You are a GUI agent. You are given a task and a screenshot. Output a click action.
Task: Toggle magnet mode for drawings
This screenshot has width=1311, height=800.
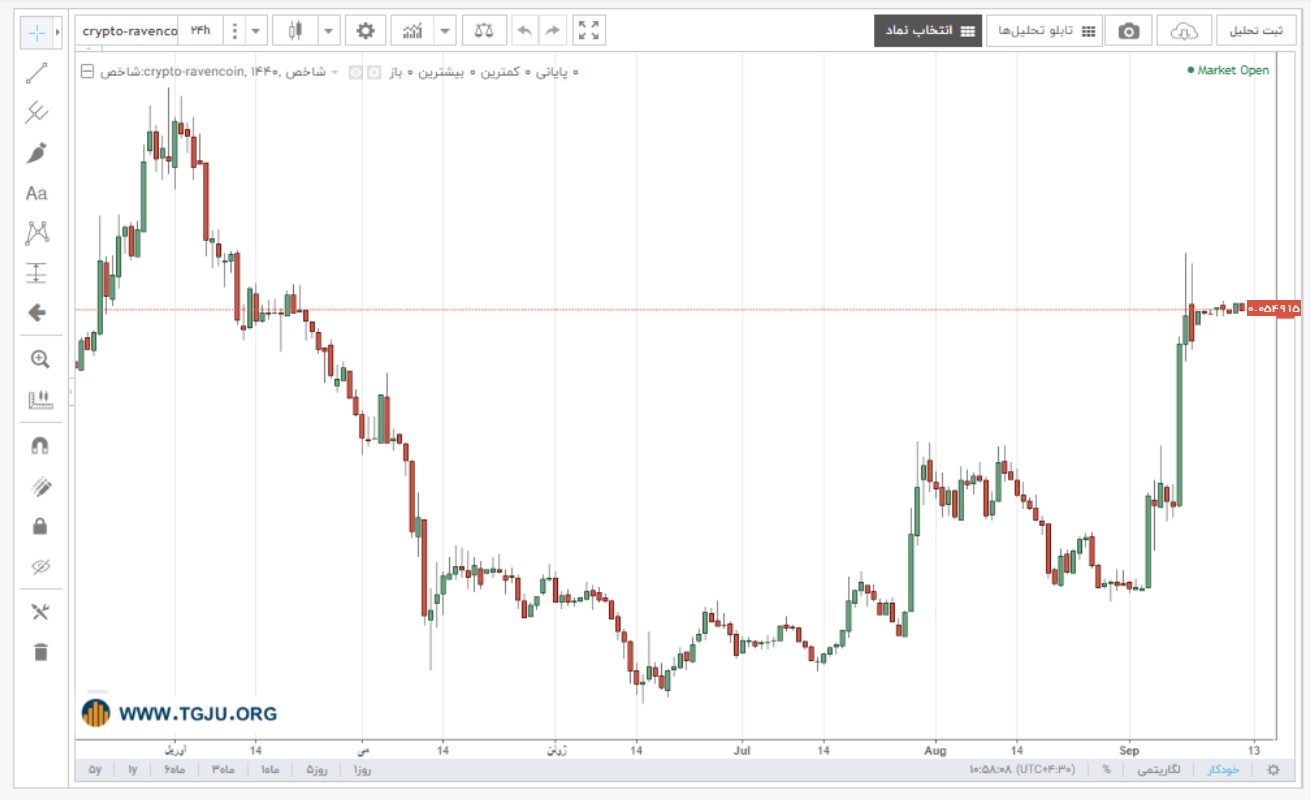(40, 446)
